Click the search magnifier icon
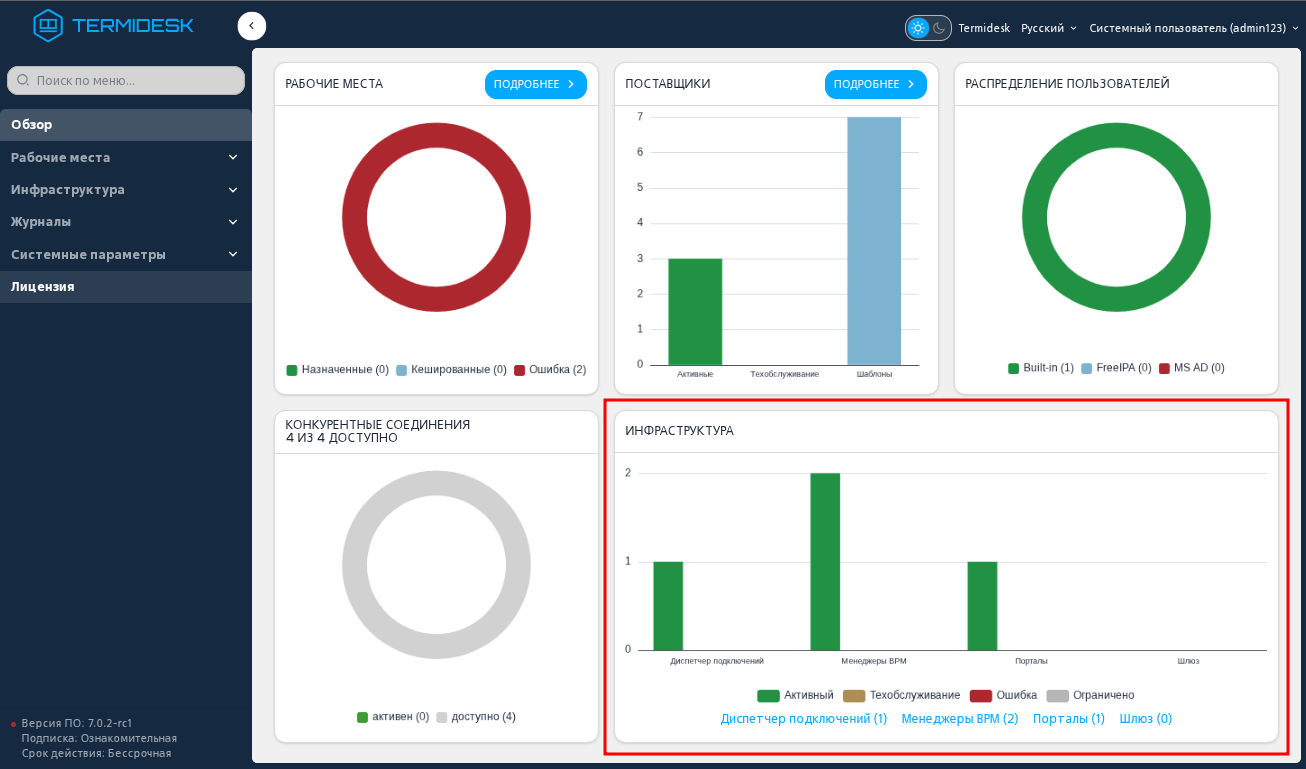 [x=23, y=80]
